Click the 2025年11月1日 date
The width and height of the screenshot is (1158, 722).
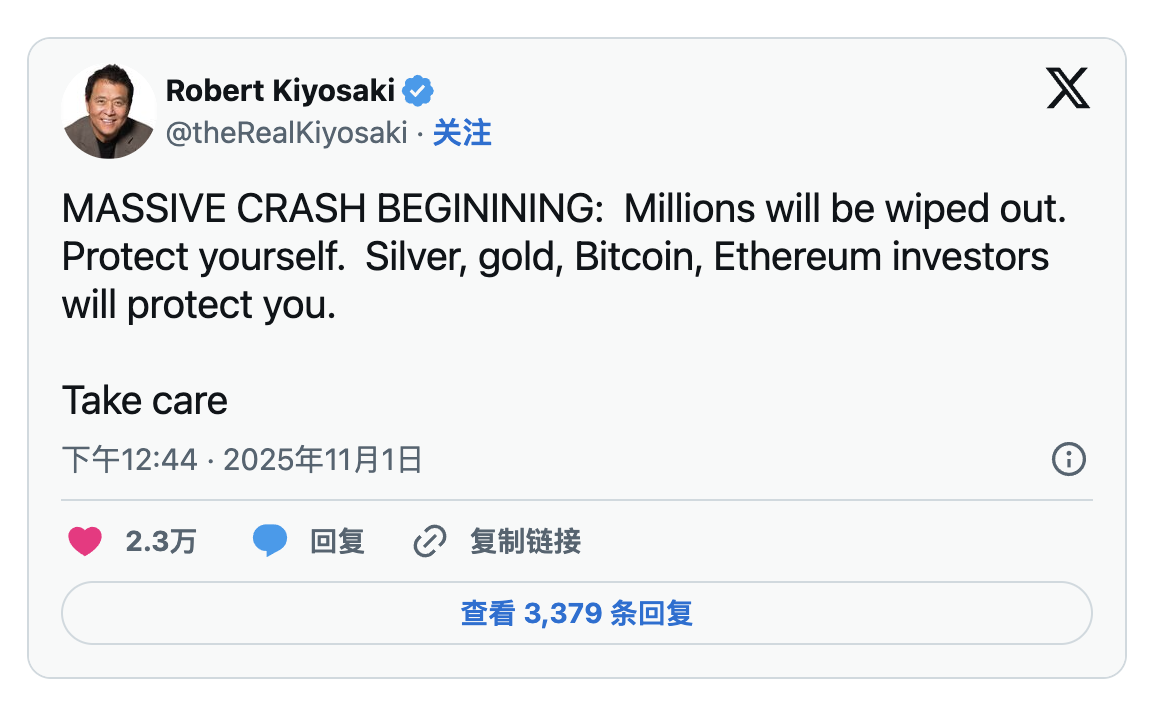(322, 460)
